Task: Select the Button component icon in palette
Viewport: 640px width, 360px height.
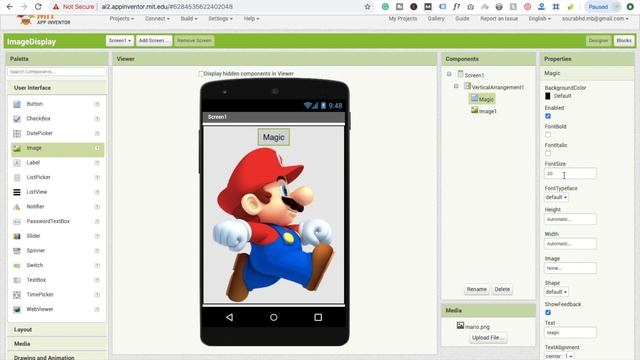Action: pyautogui.click(x=17, y=104)
